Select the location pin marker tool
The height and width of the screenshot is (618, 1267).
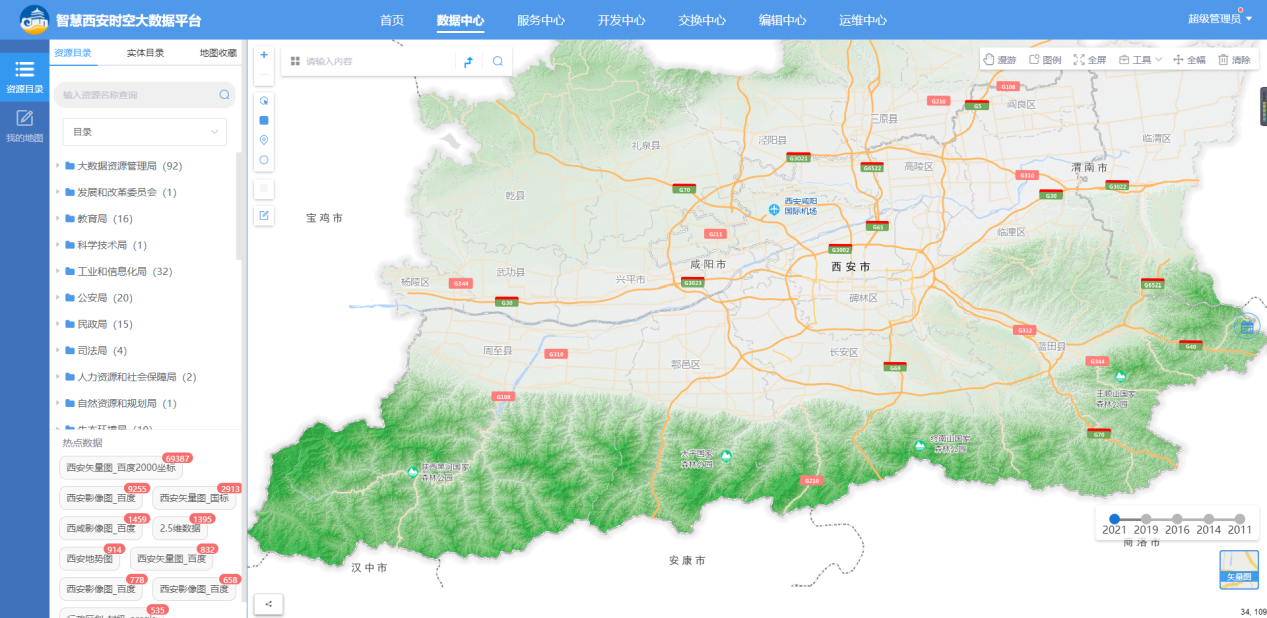pos(264,140)
